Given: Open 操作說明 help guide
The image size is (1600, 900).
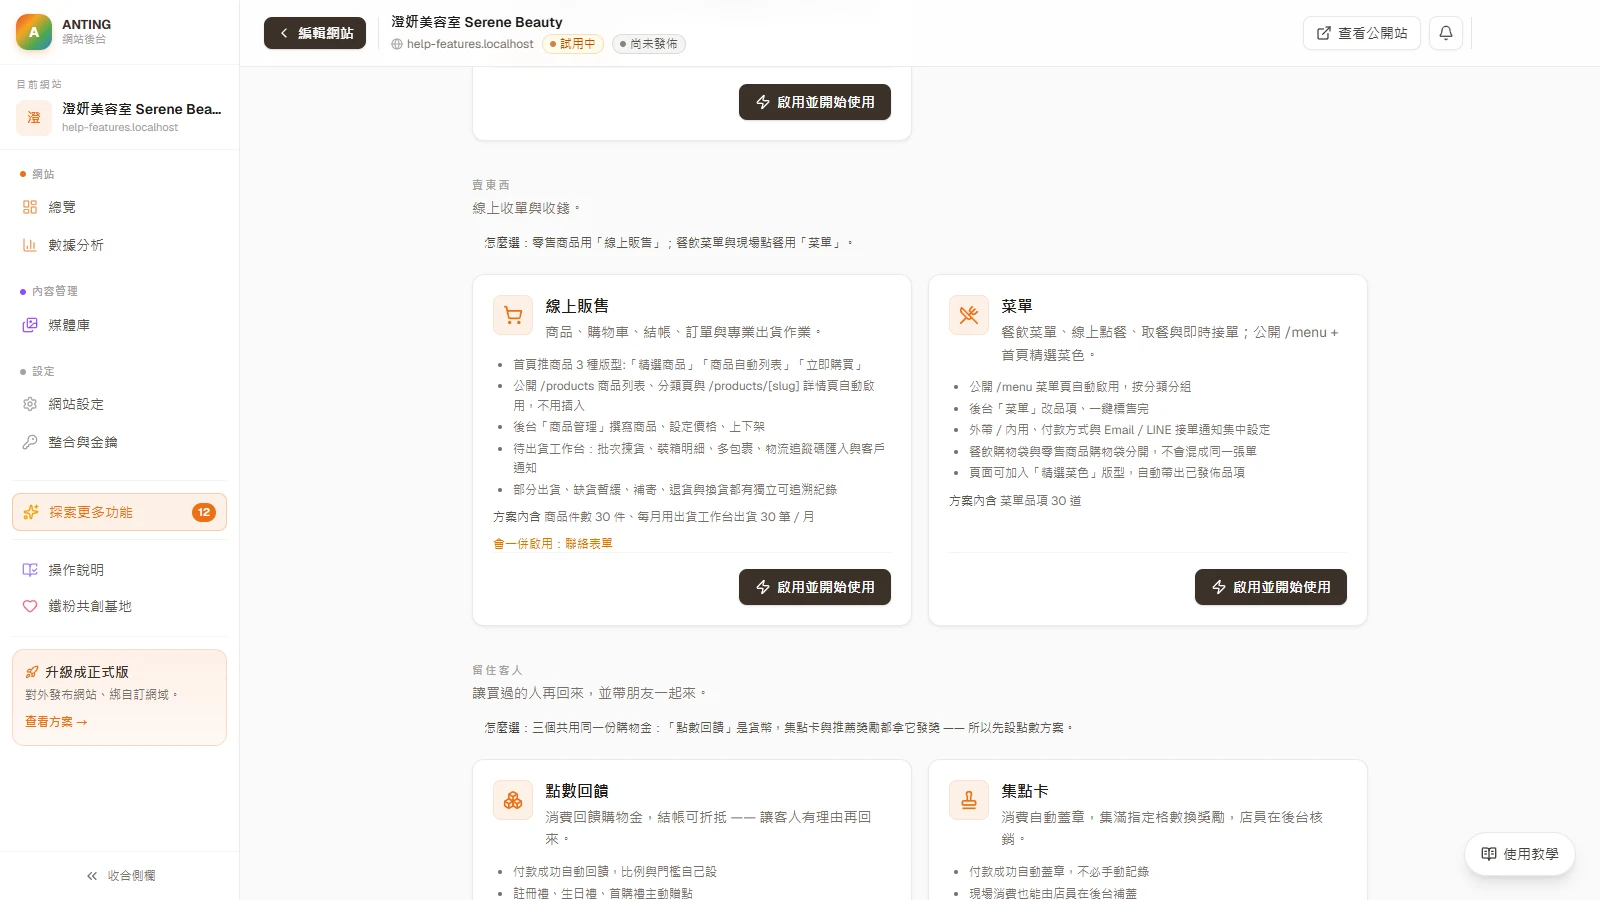Looking at the screenshot, I should click(119, 570).
